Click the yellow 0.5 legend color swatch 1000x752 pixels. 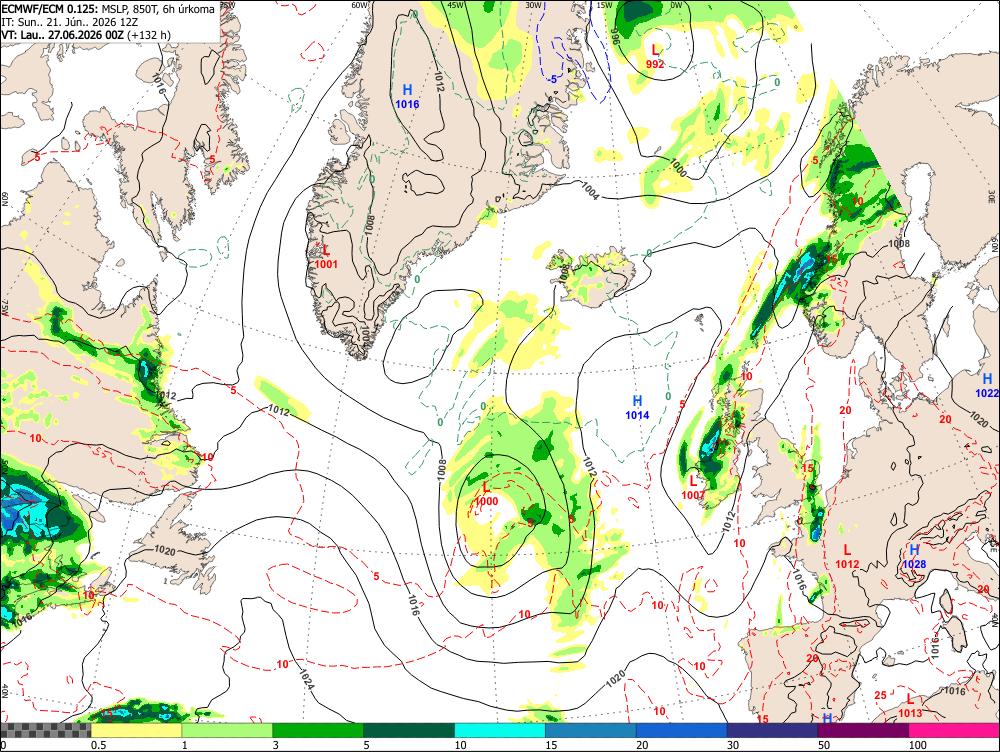click(x=136, y=730)
